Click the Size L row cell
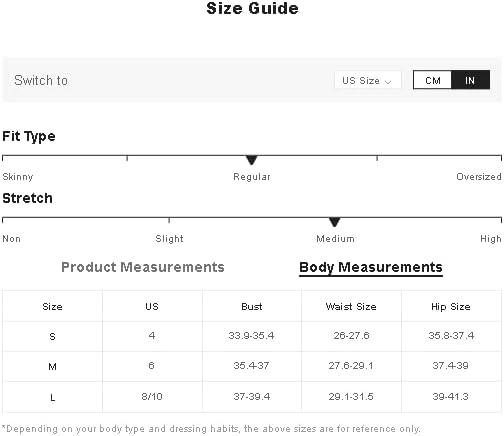Viewport: 504px width, 436px height. 52,397
